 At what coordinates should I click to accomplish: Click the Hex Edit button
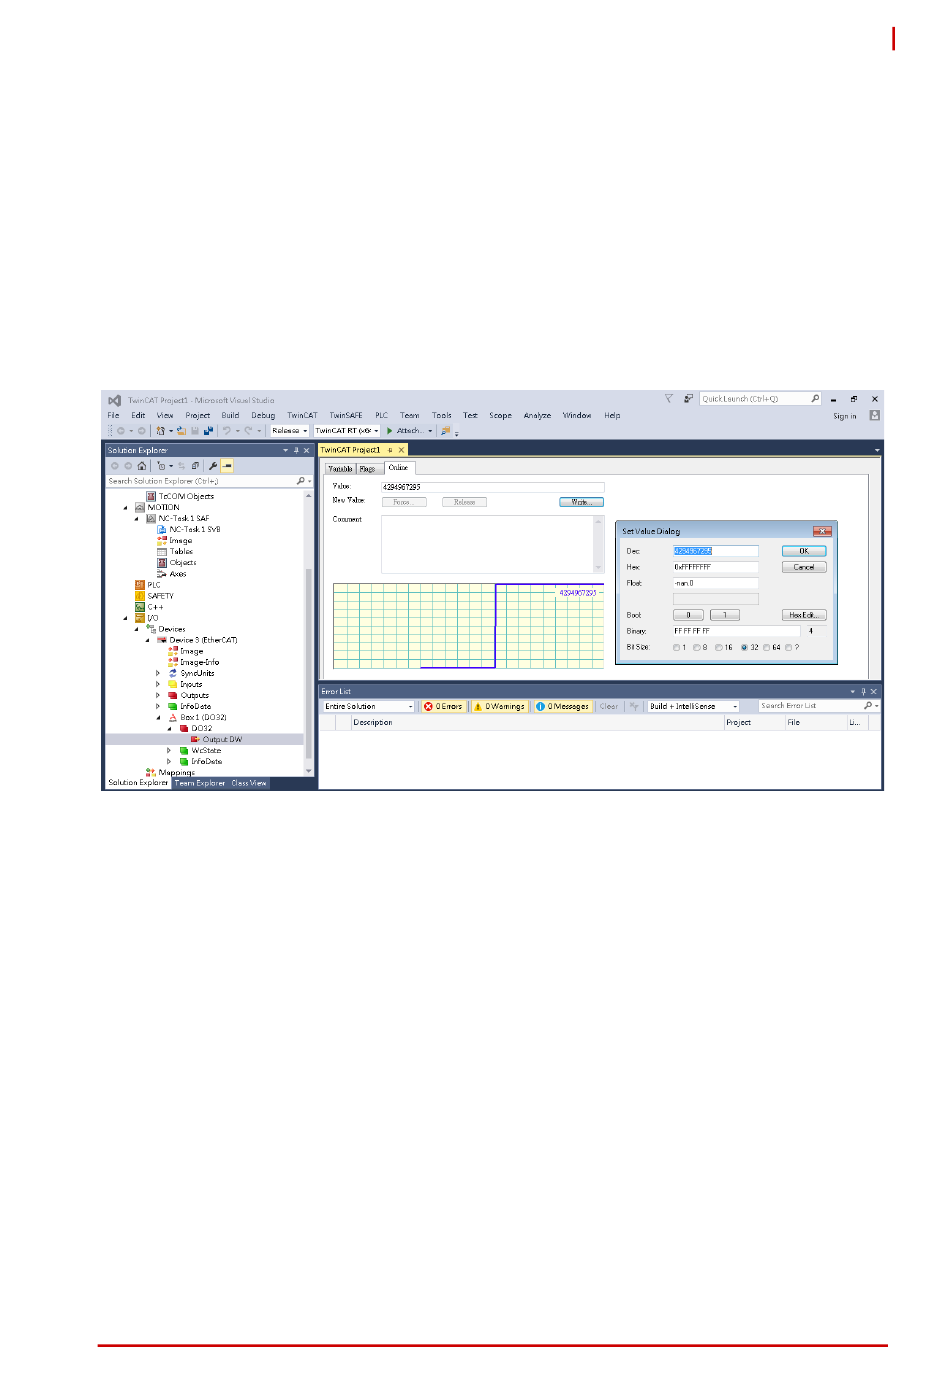click(x=804, y=615)
